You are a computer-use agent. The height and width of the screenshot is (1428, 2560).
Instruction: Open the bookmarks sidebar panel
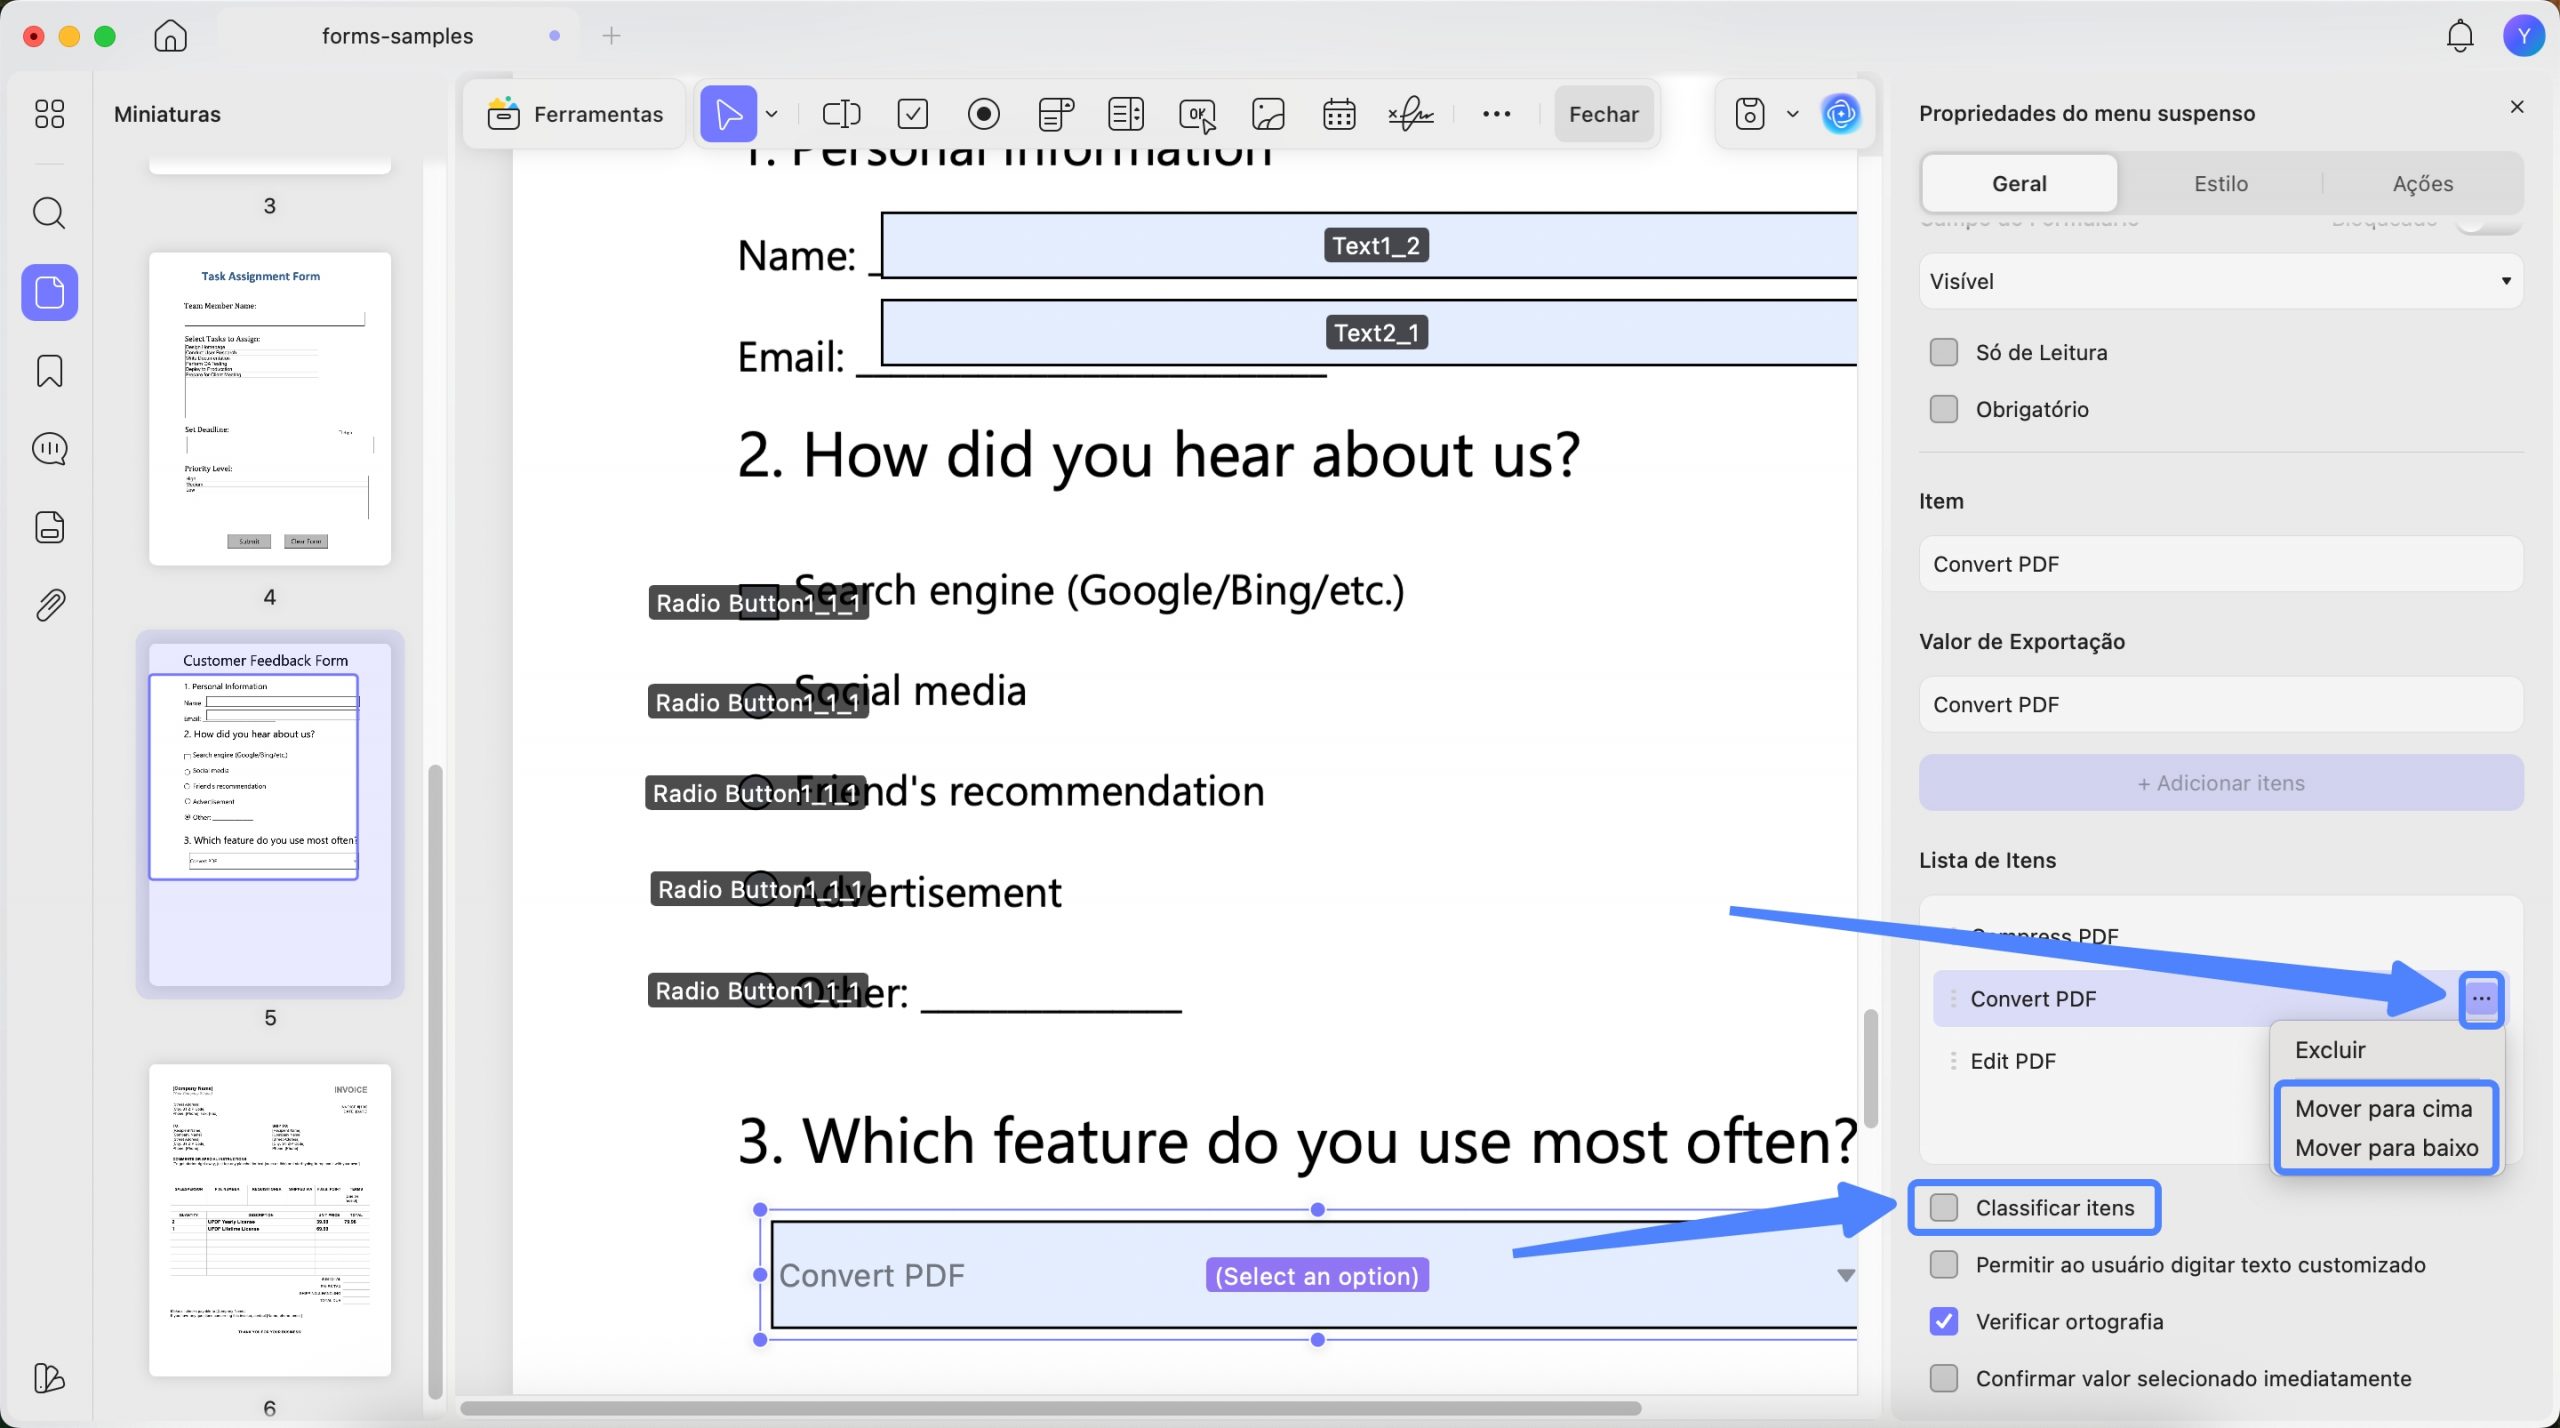click(x=49, y=371)
